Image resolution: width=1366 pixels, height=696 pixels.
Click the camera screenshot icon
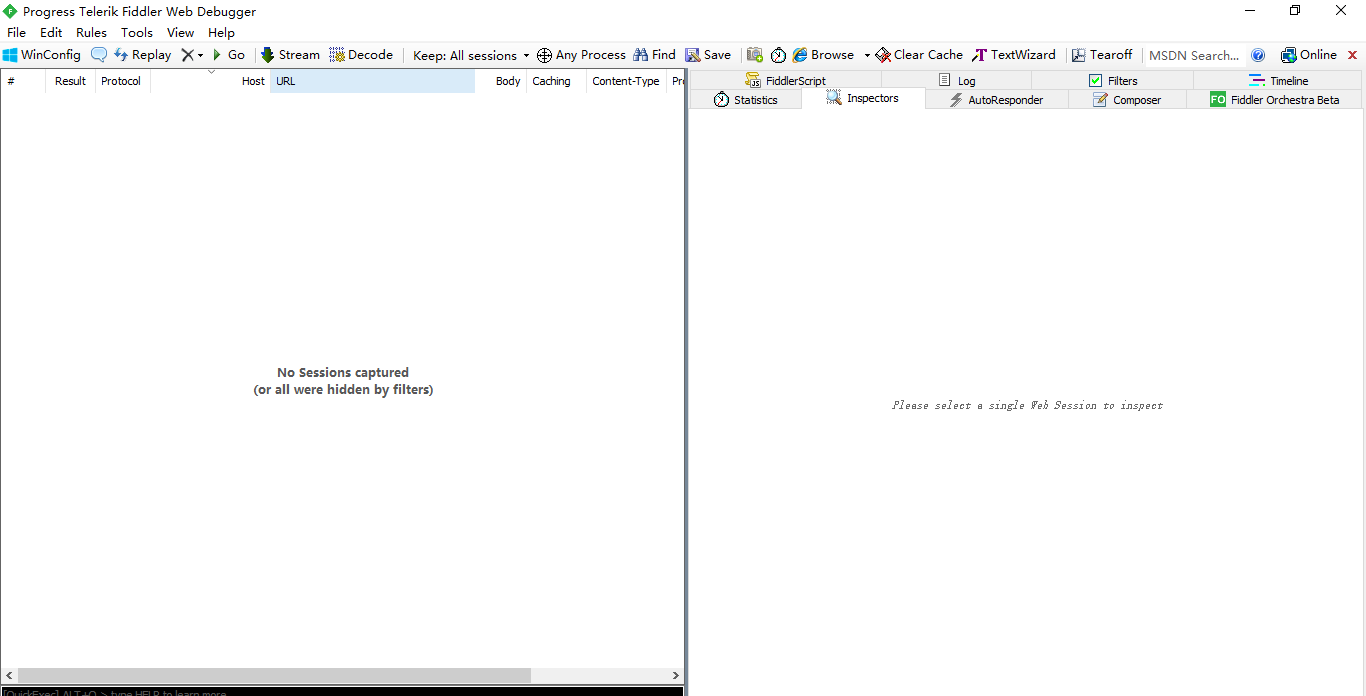(755, 55)
